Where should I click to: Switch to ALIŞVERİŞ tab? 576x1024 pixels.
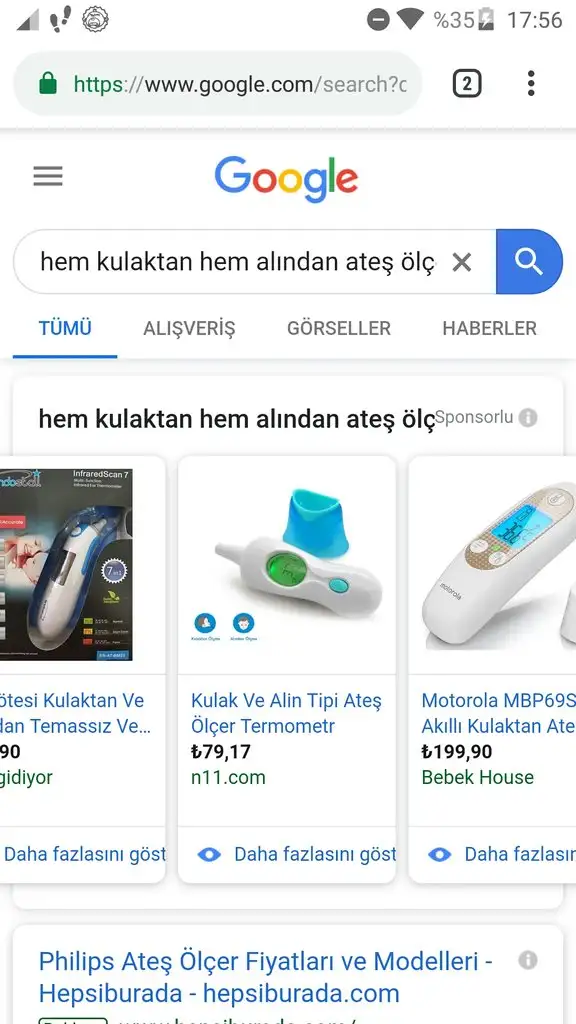click(x=189, y=328)
